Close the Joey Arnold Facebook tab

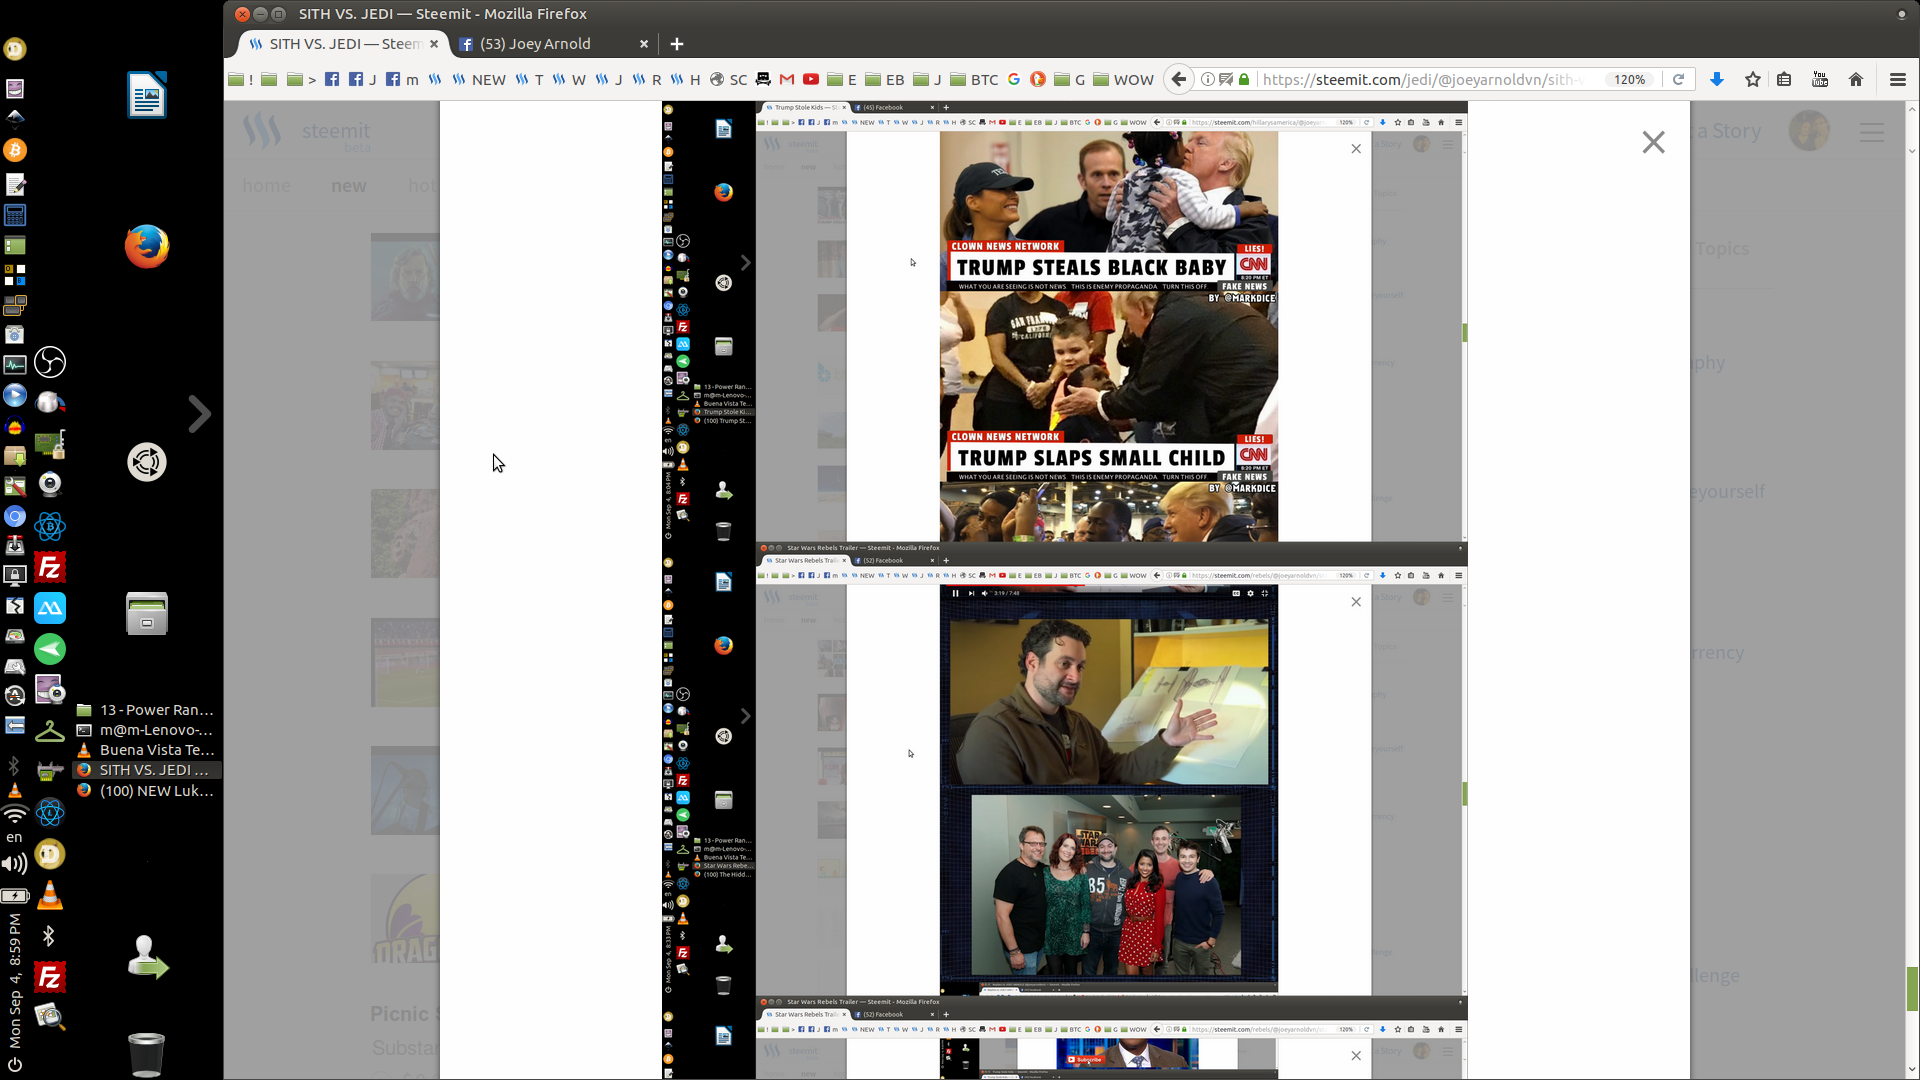pyautogui.click(x=644, y=44)
